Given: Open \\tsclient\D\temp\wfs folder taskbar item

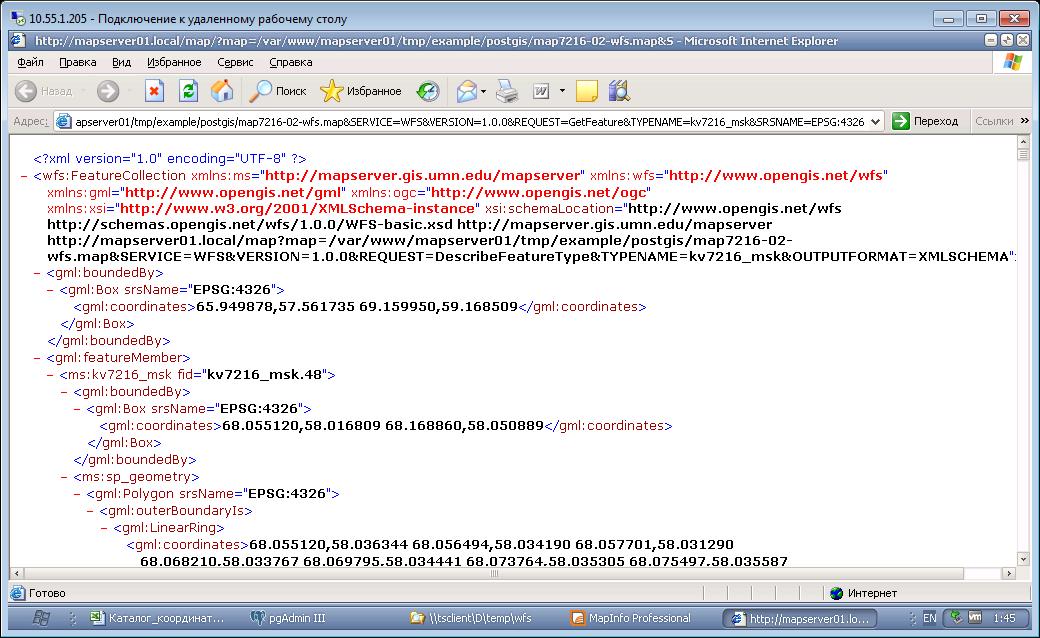Looking at the screenshot, I should click(x=471, y=618).
